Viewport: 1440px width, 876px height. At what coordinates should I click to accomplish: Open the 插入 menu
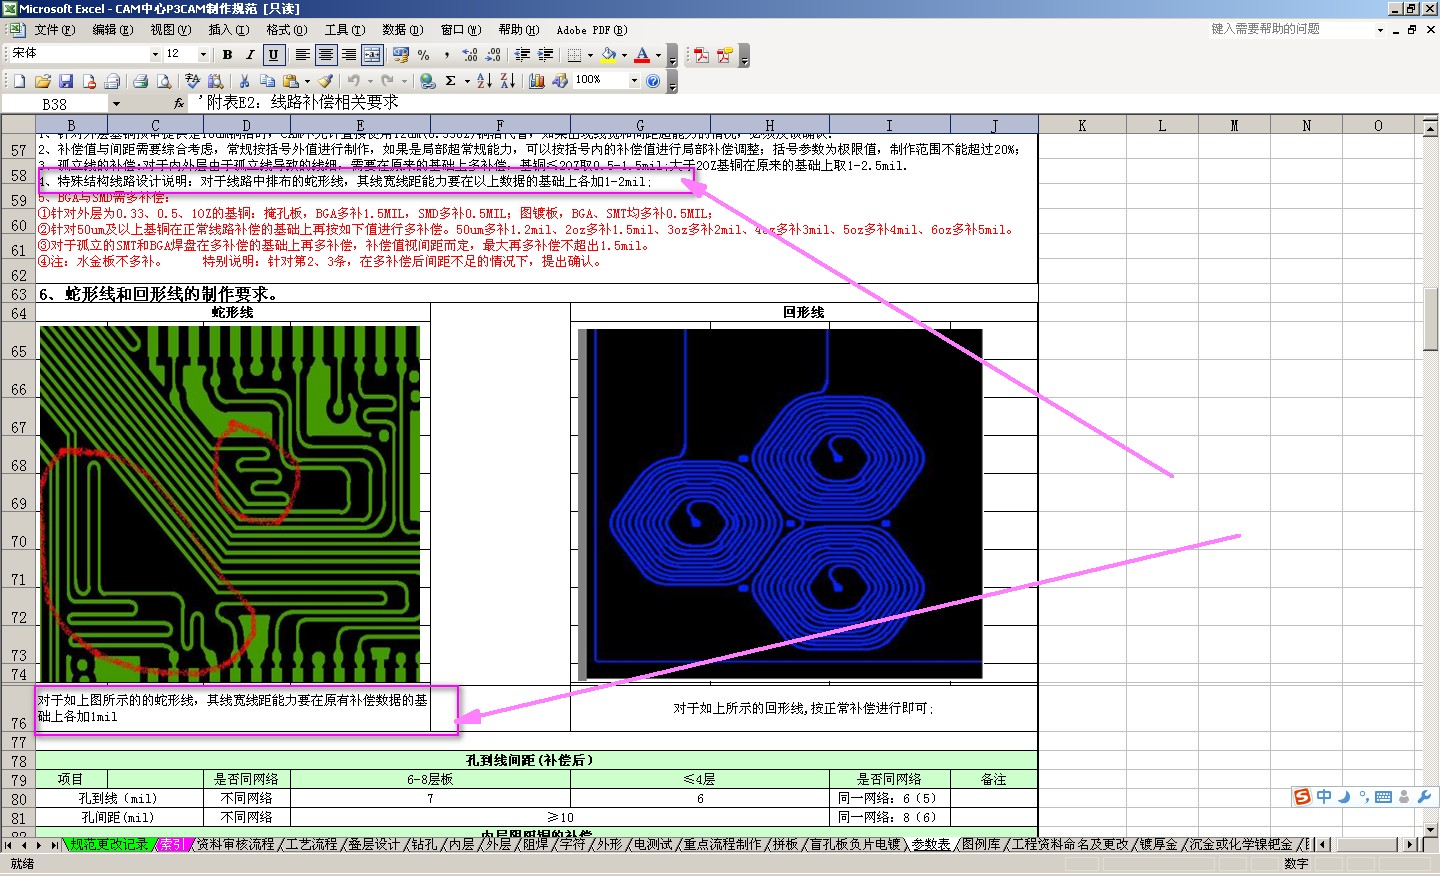228,30
